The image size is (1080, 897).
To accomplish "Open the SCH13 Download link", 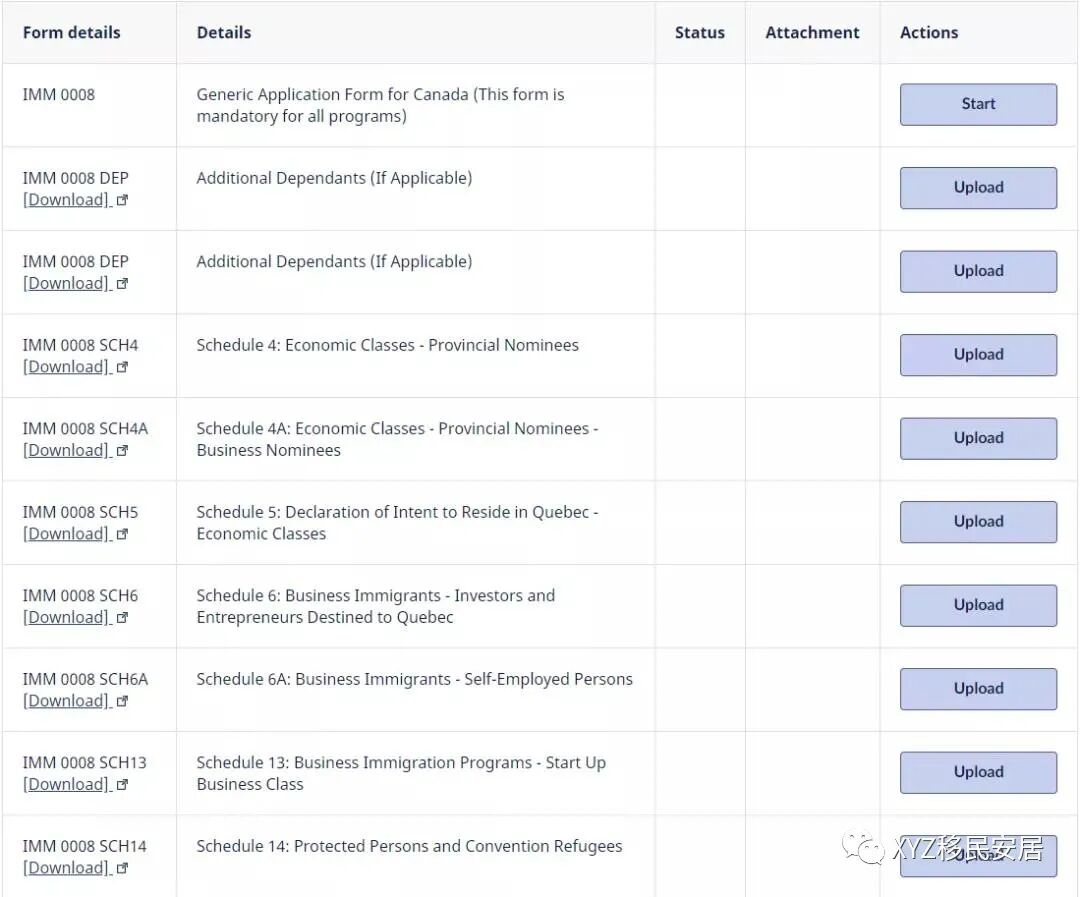I will pos(66,784).
